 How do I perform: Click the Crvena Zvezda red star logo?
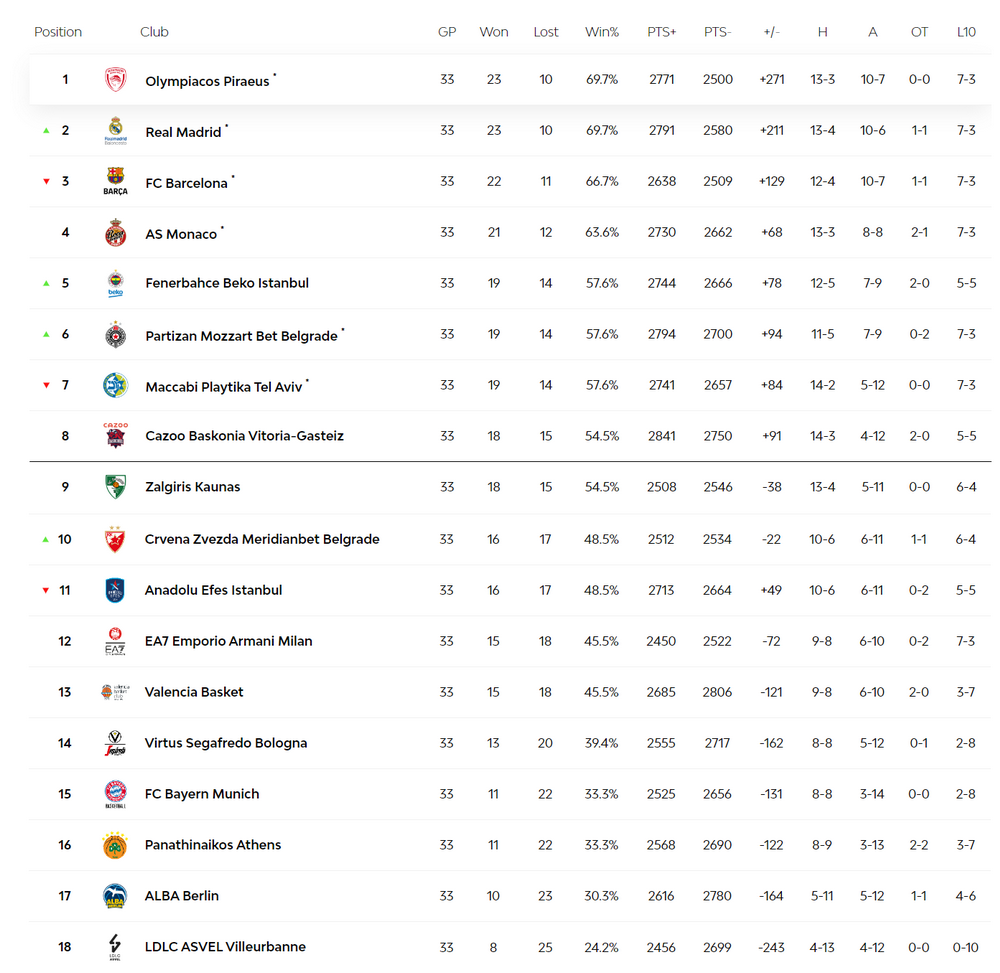(x=115, y=539)
